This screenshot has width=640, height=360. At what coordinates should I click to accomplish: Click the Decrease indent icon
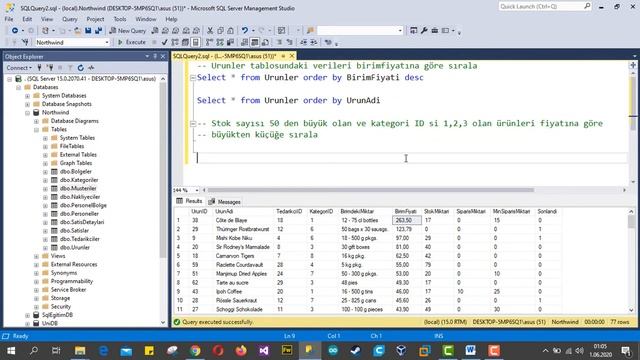click(x=304, y=42)
